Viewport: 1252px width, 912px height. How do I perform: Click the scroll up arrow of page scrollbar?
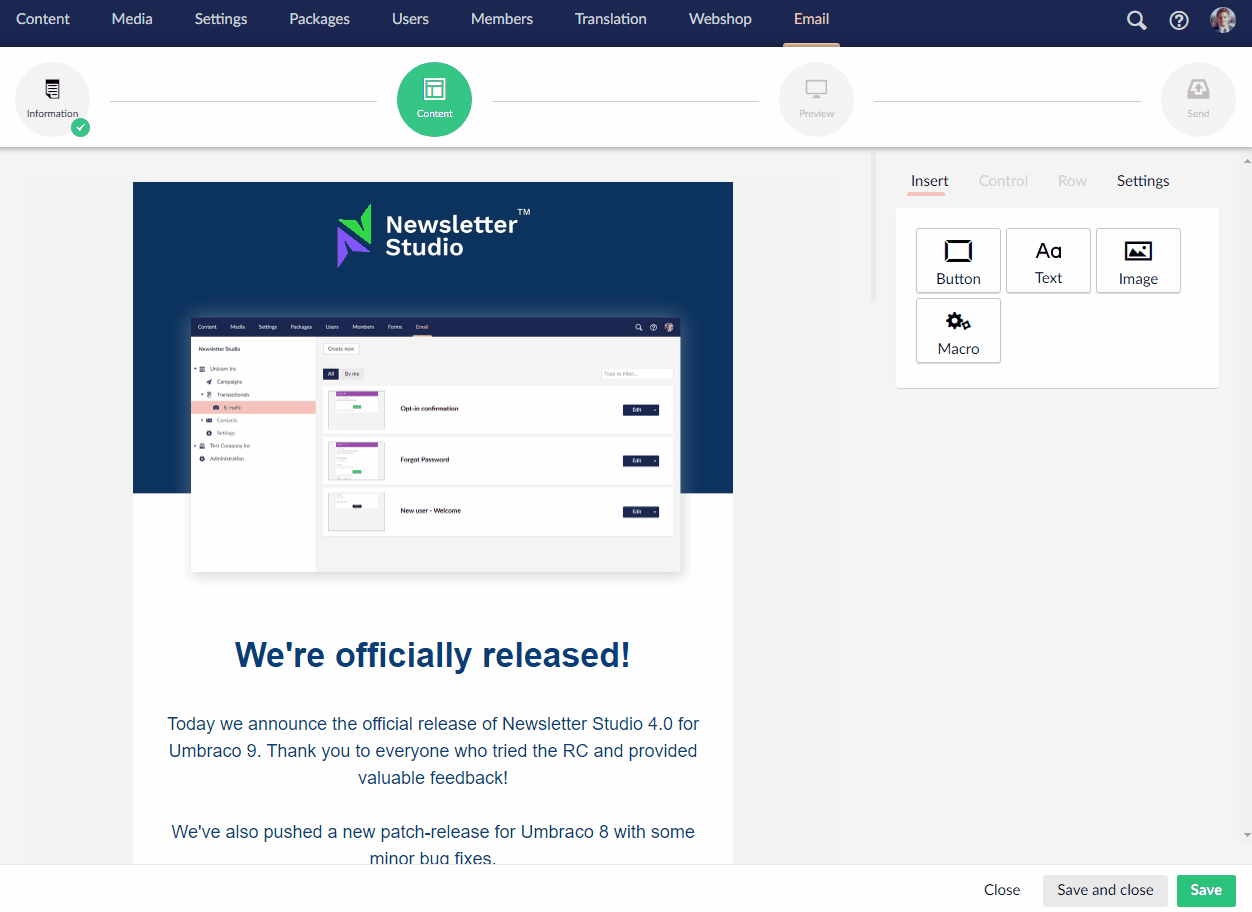1245,160
